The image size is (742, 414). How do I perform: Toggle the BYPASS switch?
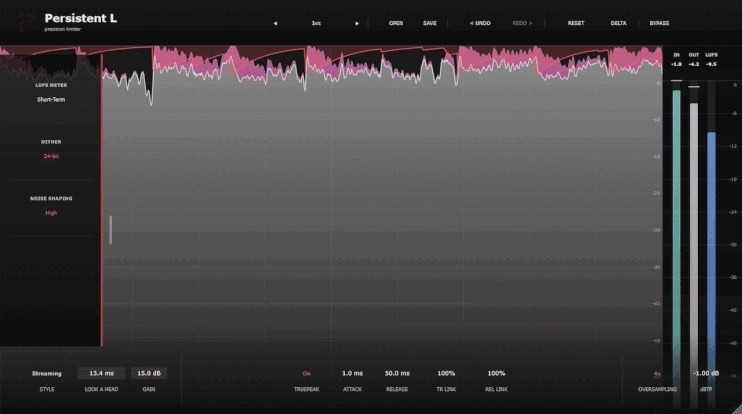pyautogui.click(x=659, y=23)
